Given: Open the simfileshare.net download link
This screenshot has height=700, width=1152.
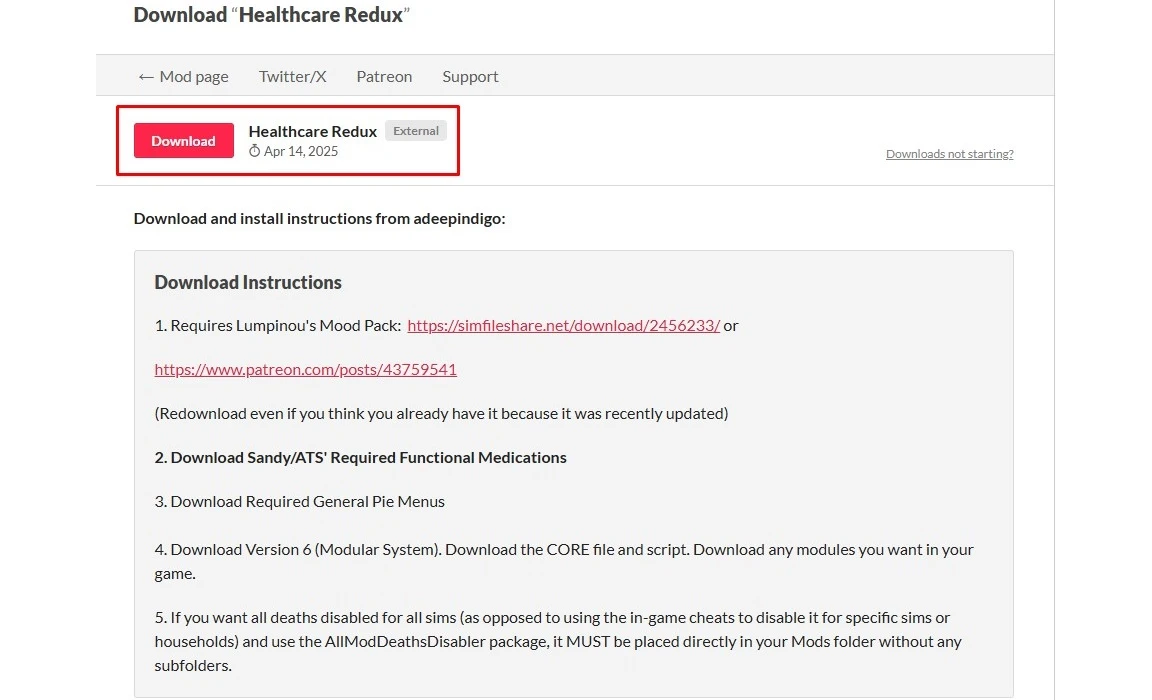Looking at the screenshot, I should [x=563, y=325].
